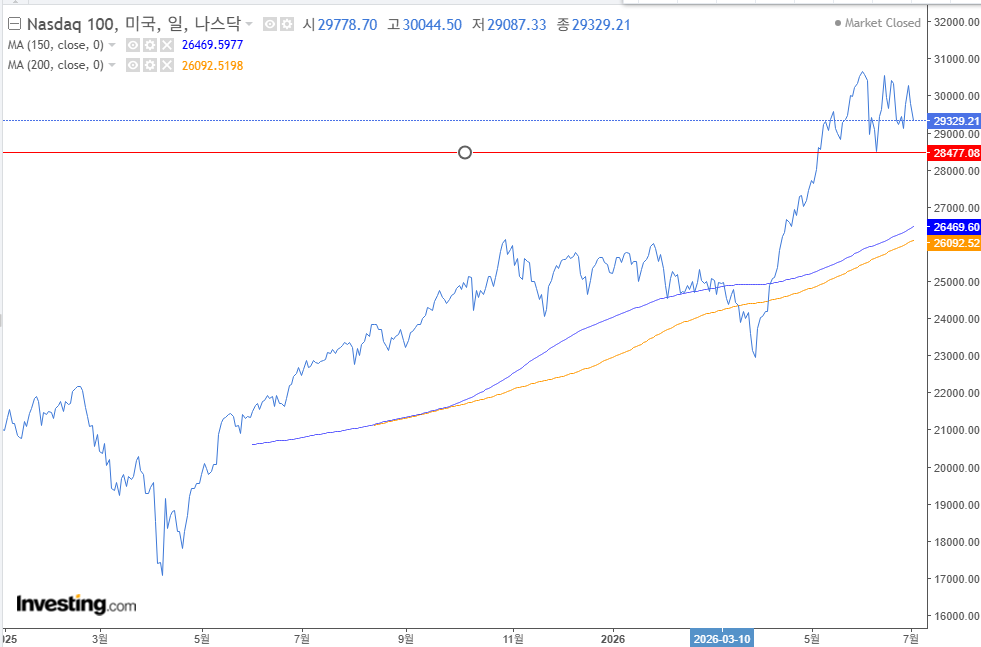Hide the MA 200 indicator

133,65
